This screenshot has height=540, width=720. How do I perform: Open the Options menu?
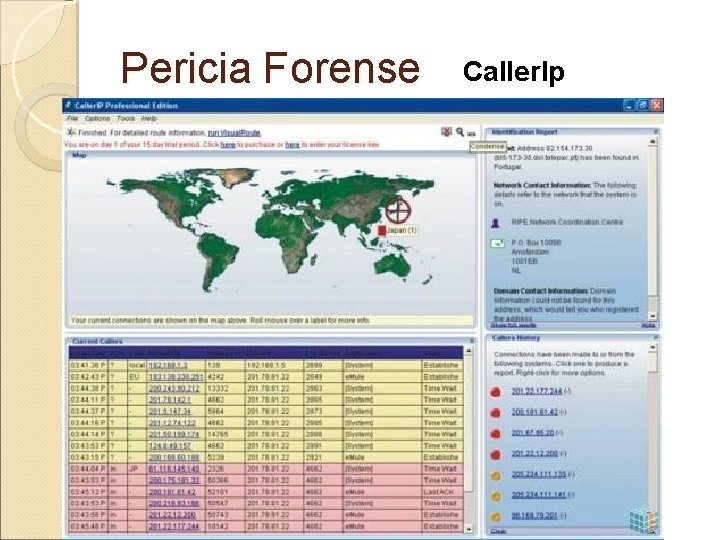point(97,118)
